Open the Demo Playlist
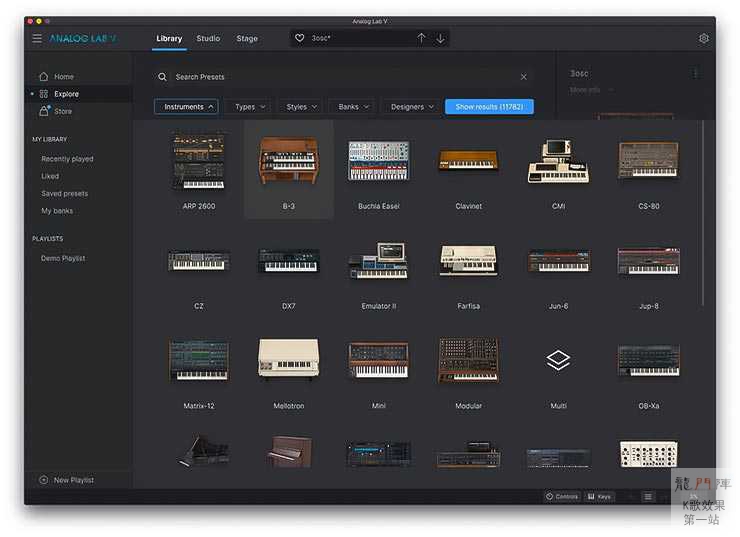This screenshot has height=537, width=740. [63, 258]
